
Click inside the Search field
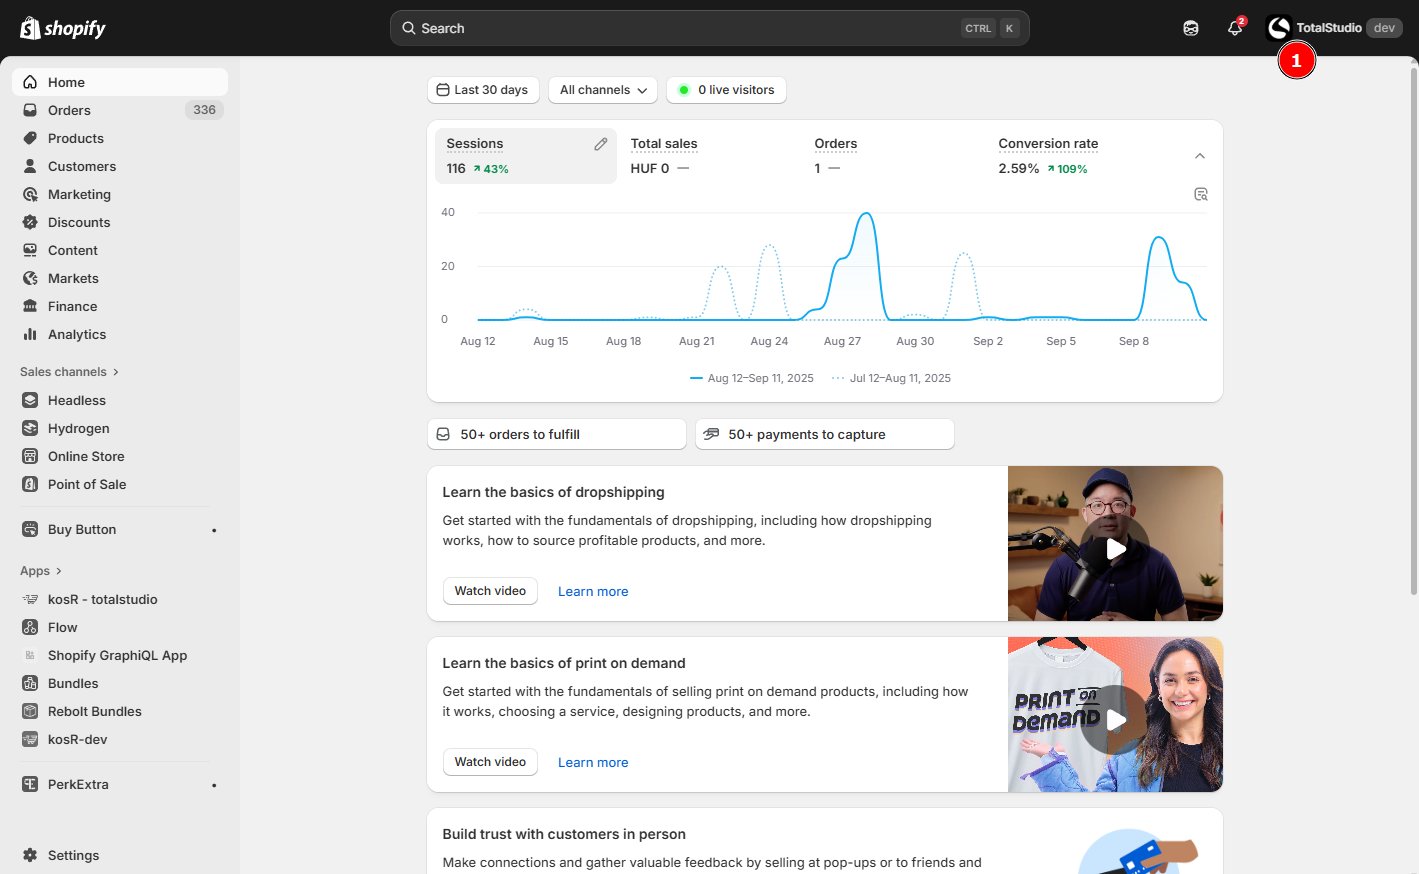pos(709,28)
